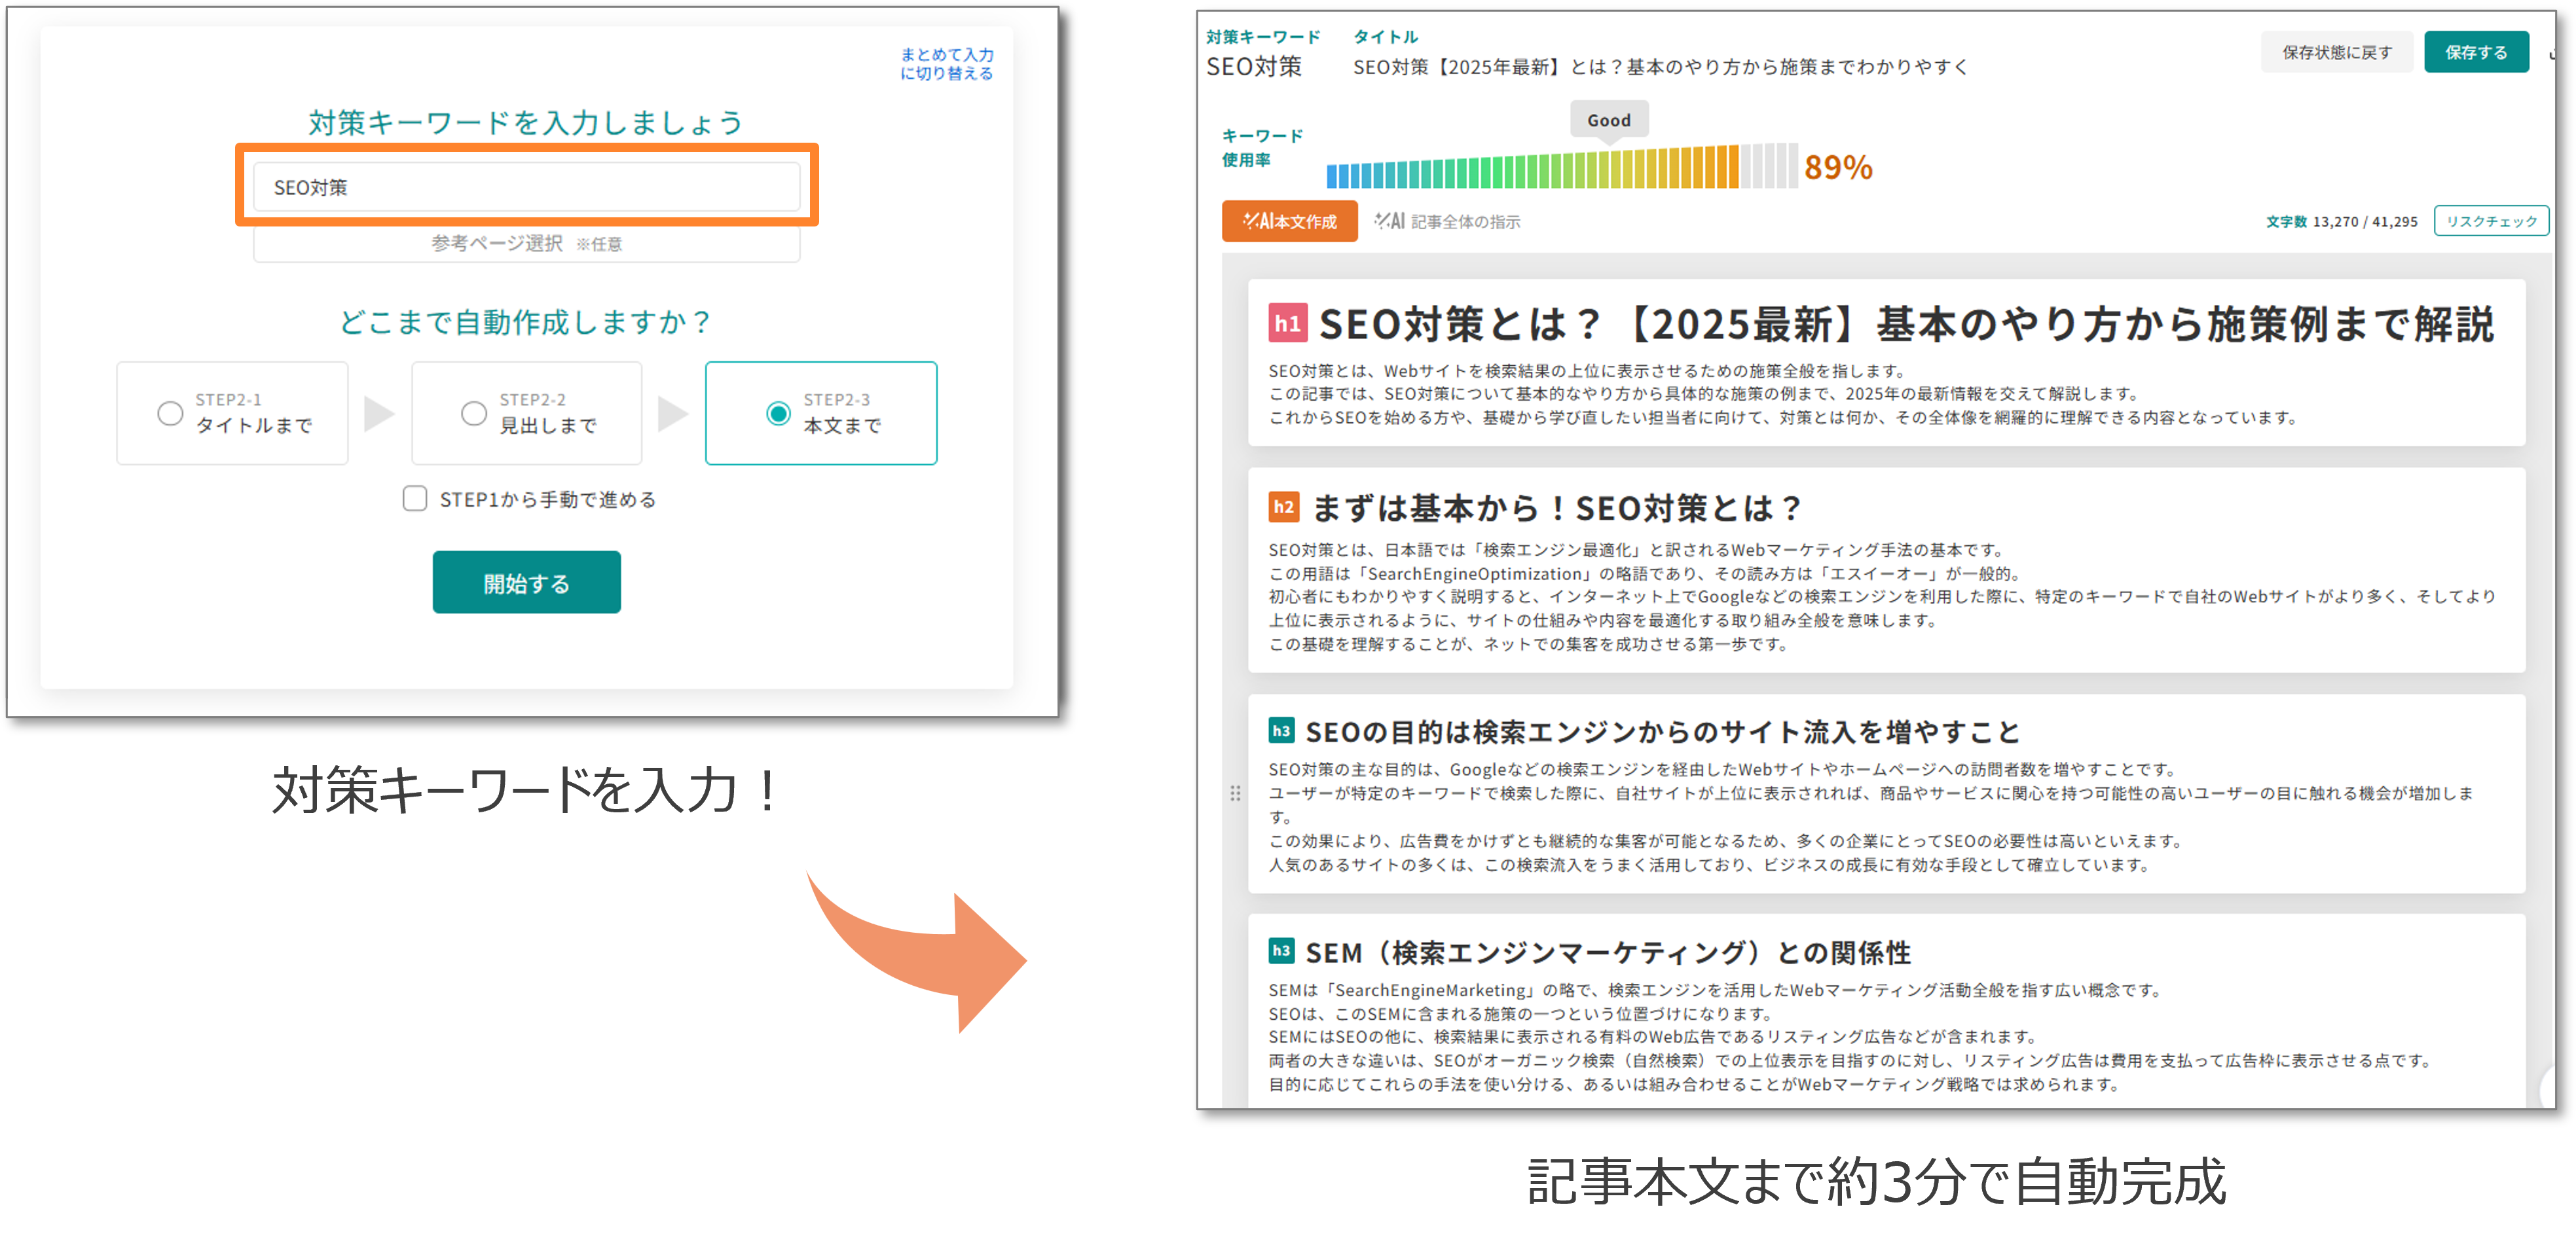Click the h3 icon beside SEOの目的 heading
Viewport: 2576px width, 1245px height.
[1281, 731]
